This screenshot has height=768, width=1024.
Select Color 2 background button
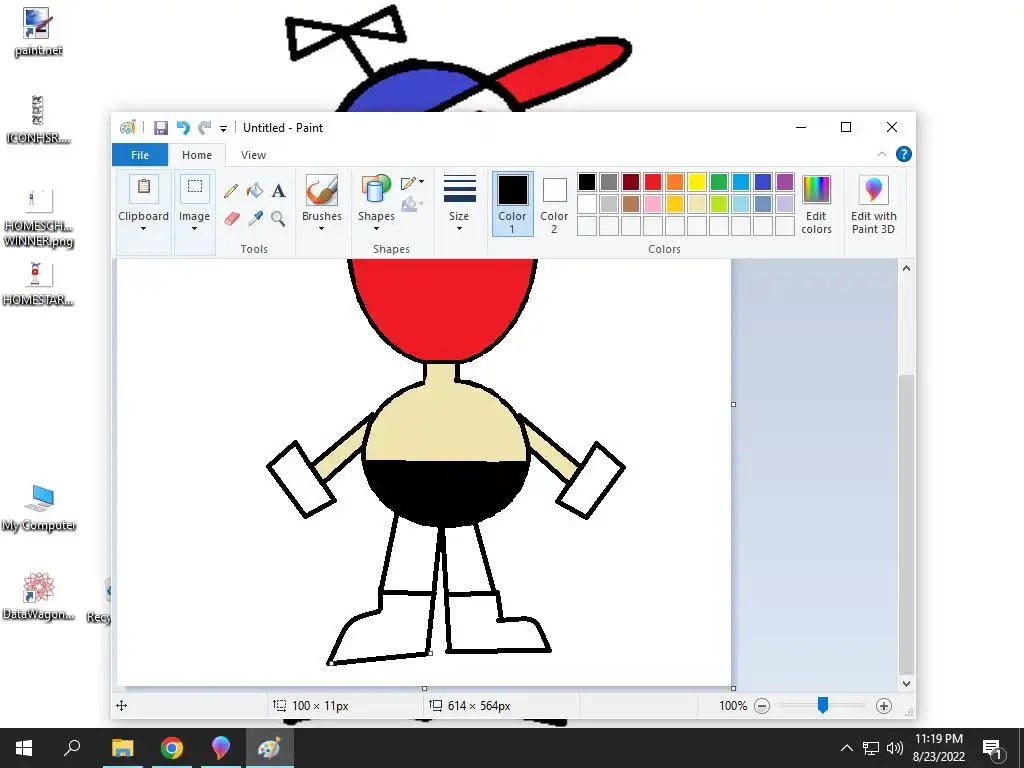[554, 204]
